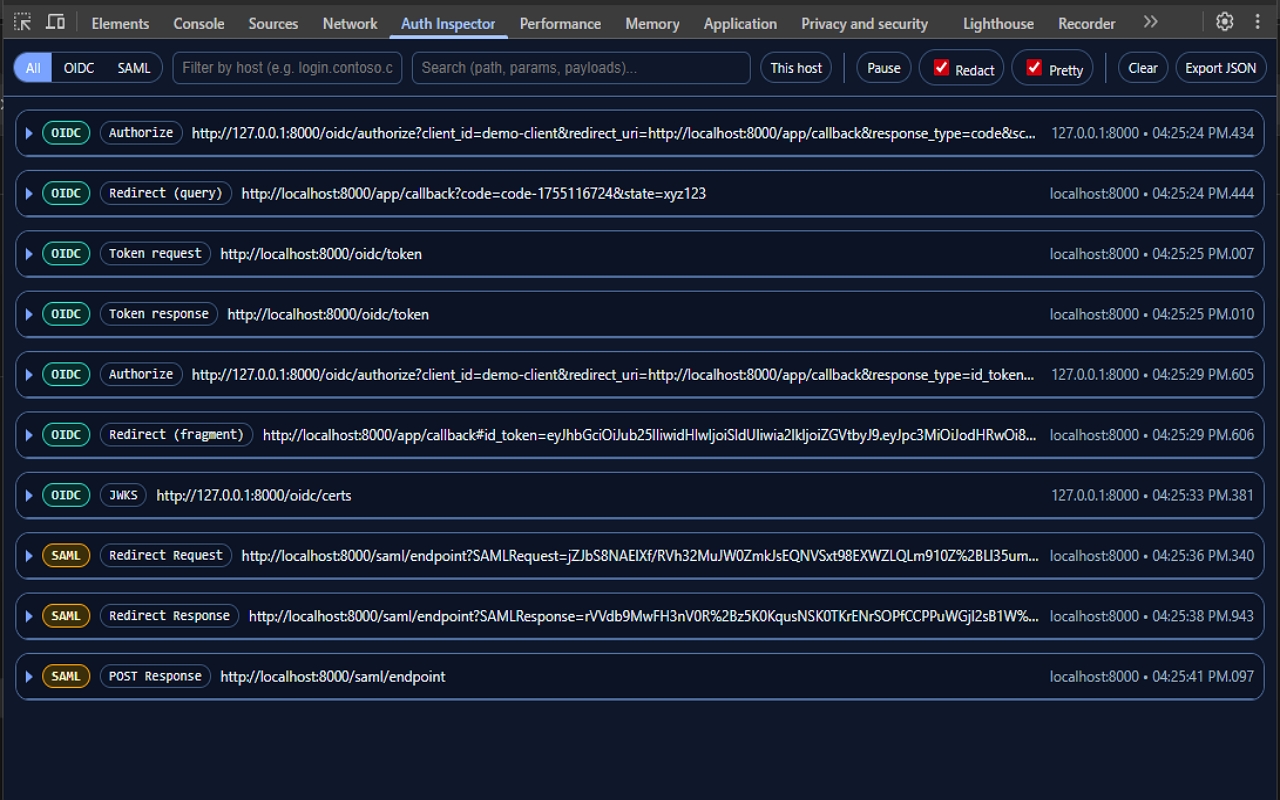Select the inspect element cursor icon
This screenshot has width=1280, height=800.
pos(20,21)
